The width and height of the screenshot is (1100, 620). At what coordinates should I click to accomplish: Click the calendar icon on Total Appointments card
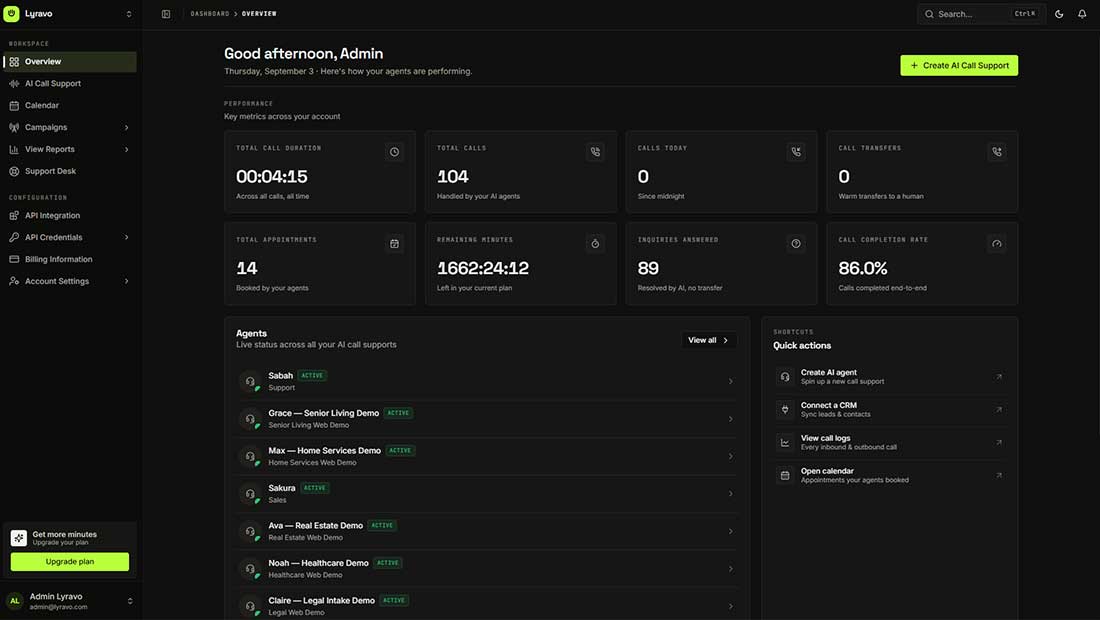[x=394, y=244]
